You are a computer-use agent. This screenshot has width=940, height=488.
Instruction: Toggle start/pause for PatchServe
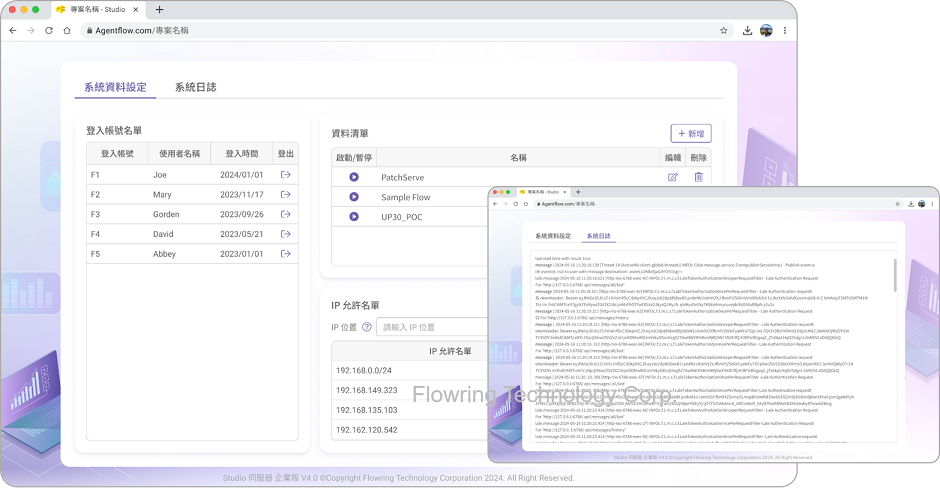pyautogui.click(x=354, y=177)
